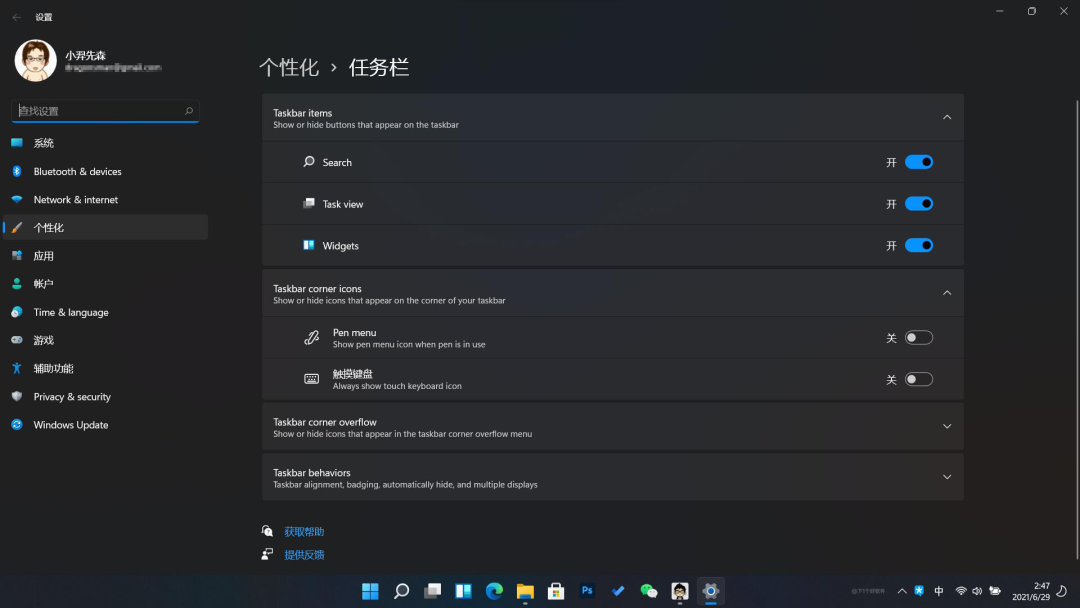Viewport: 1080px width, 608px height.
Task: Click the settings search field
Action: coord(105,111)
